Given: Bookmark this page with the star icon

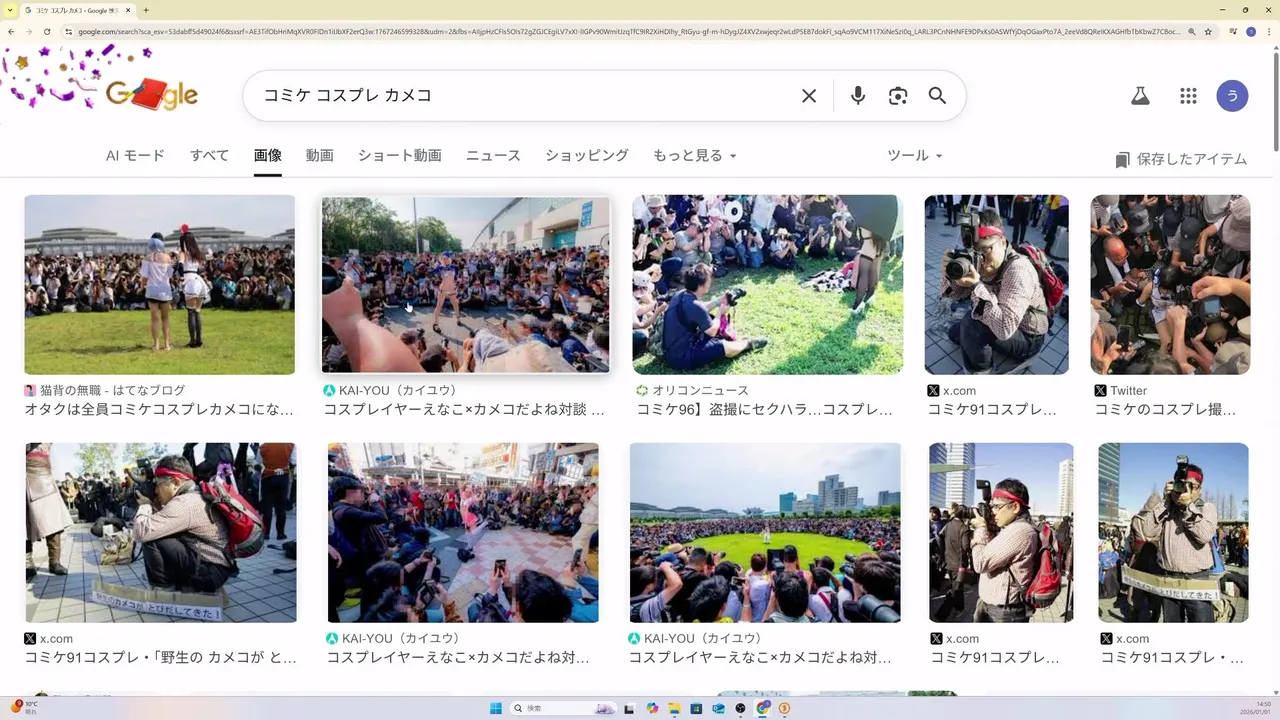Looking at the screenshot, I should click(x=1210, y=32).
